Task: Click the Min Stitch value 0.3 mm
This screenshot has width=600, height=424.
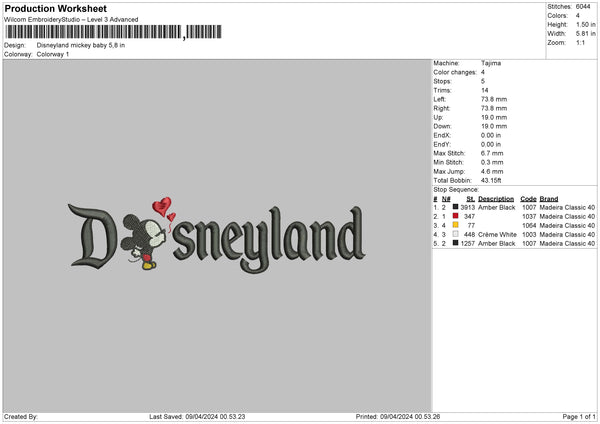Action: [x=492, y=162]
